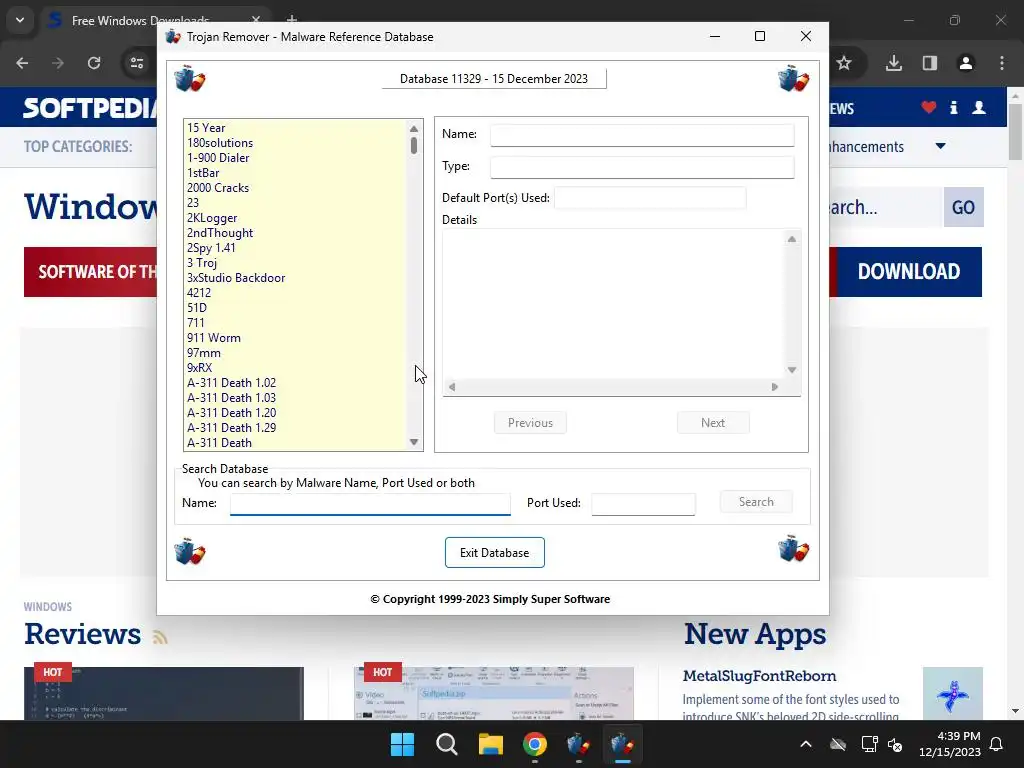Click Details box scroll-down arrow
Screen dimensions: 1024x768
click(x=792, y=370)
